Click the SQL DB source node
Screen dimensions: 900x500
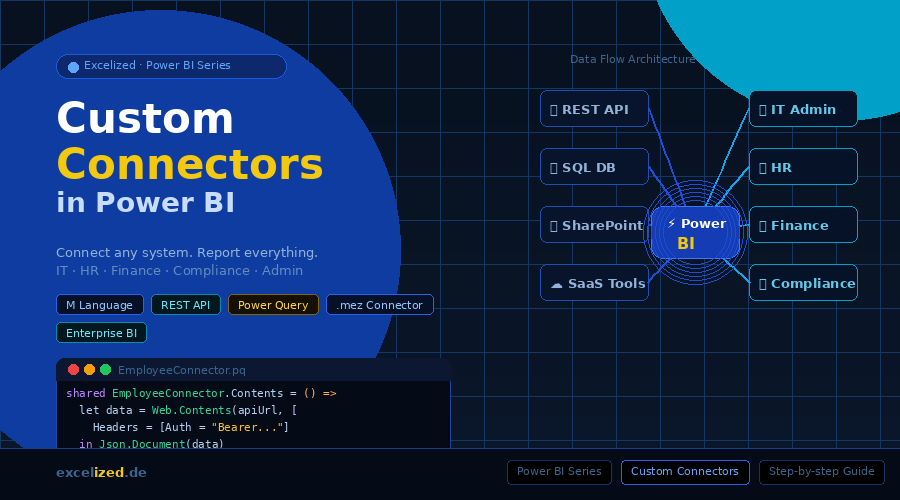coord(595,167)
